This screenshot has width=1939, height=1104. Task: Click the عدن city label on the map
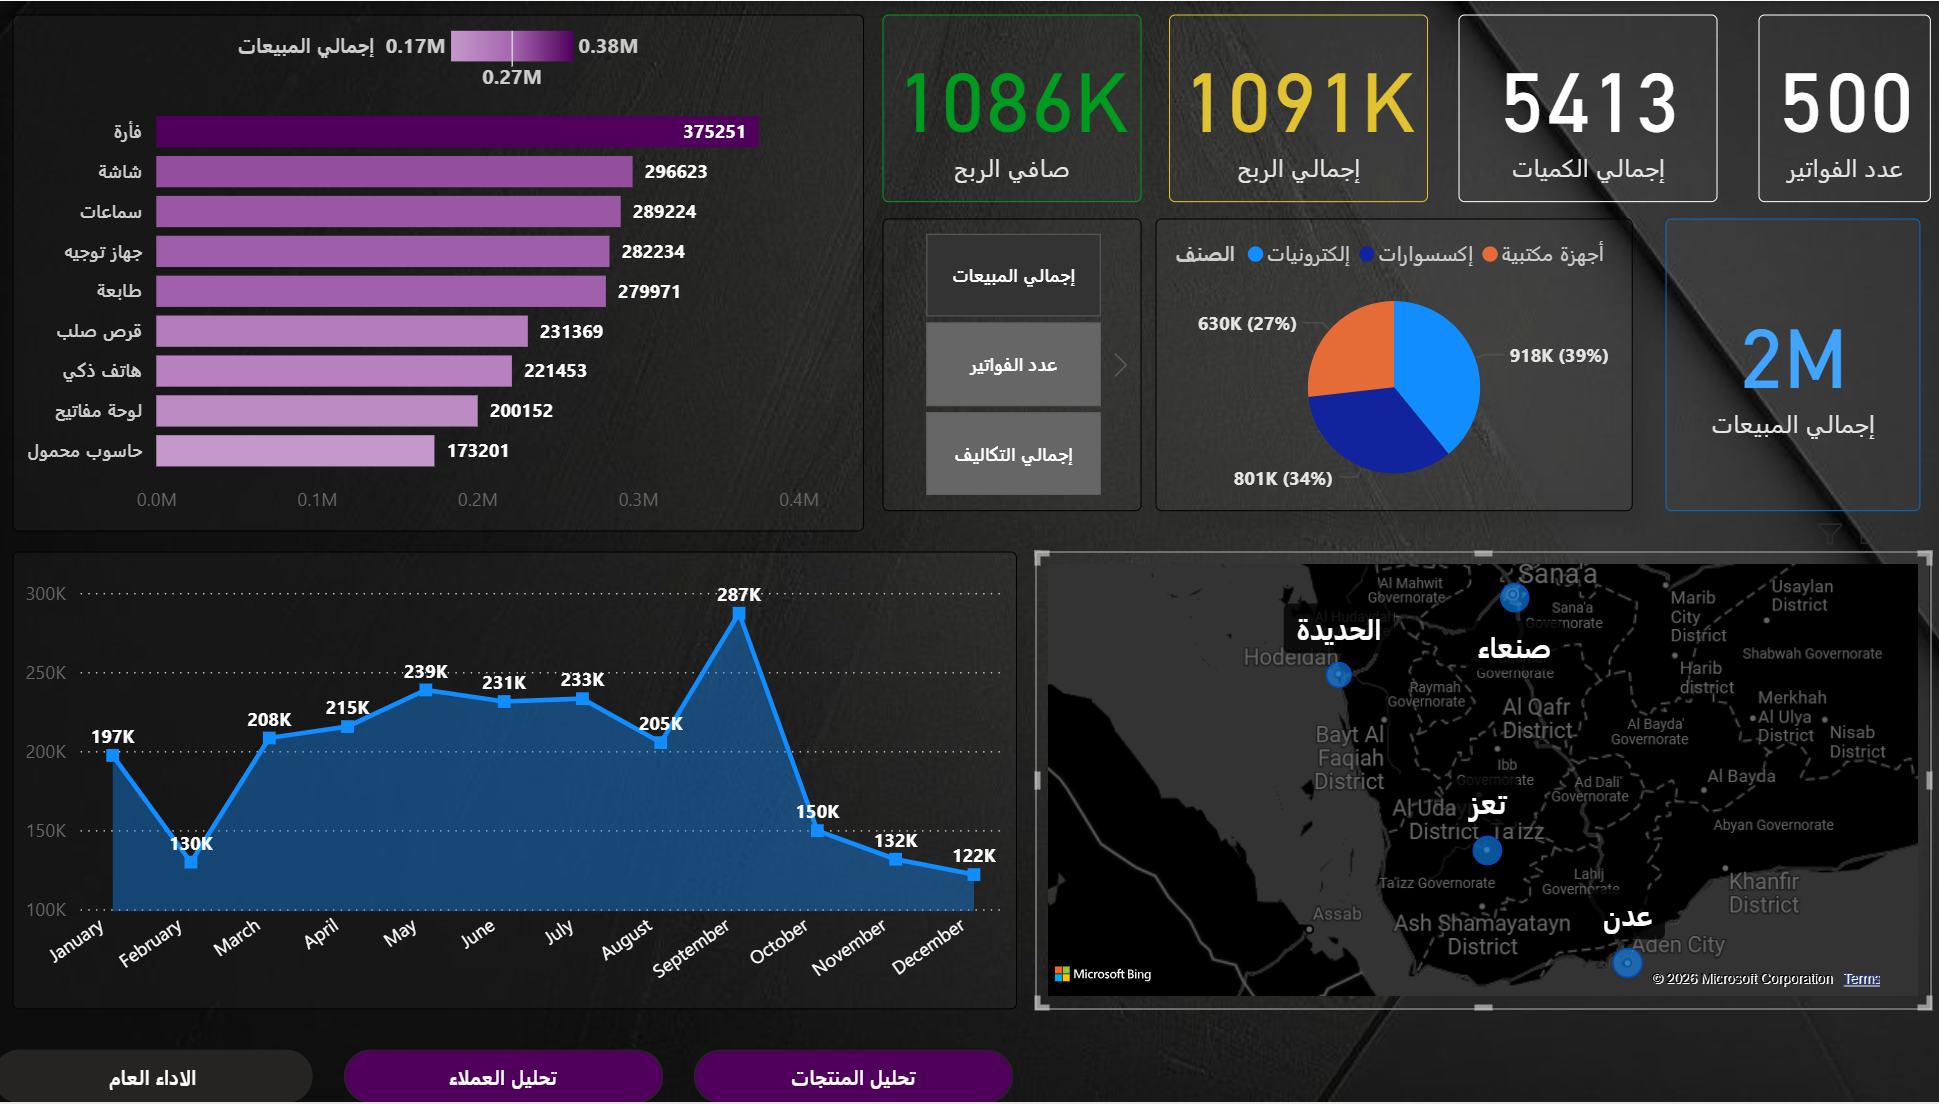1627,917
